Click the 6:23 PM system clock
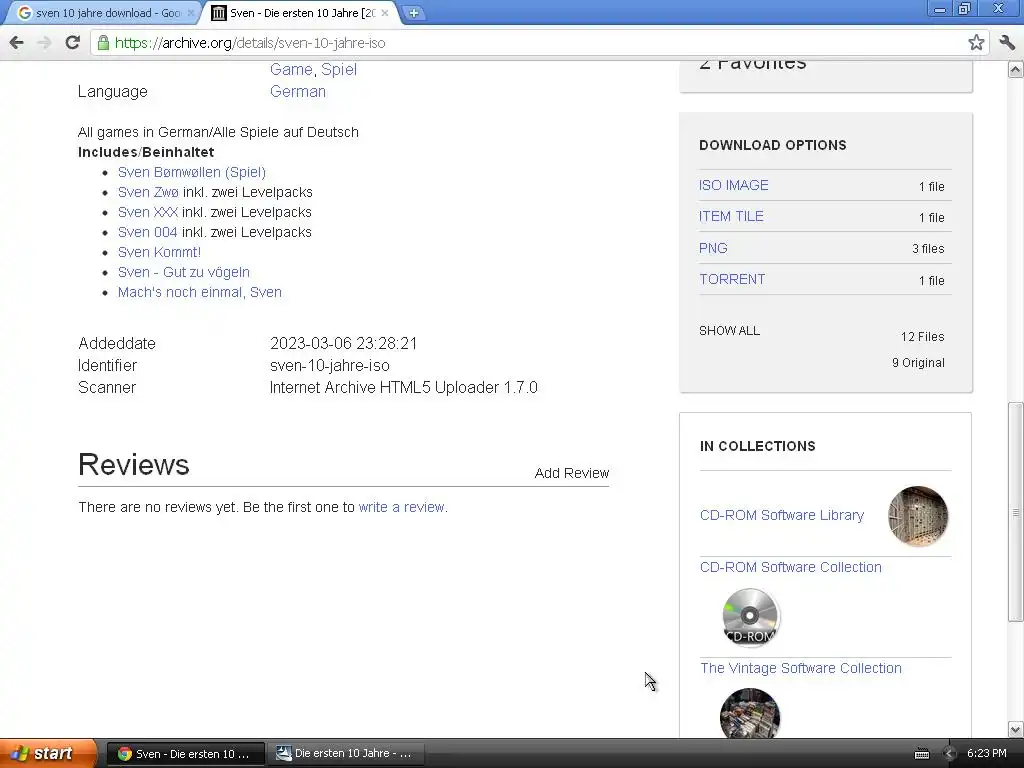Image resolution: width=1024 pixels, height=768 pixels. pos(986,753)
